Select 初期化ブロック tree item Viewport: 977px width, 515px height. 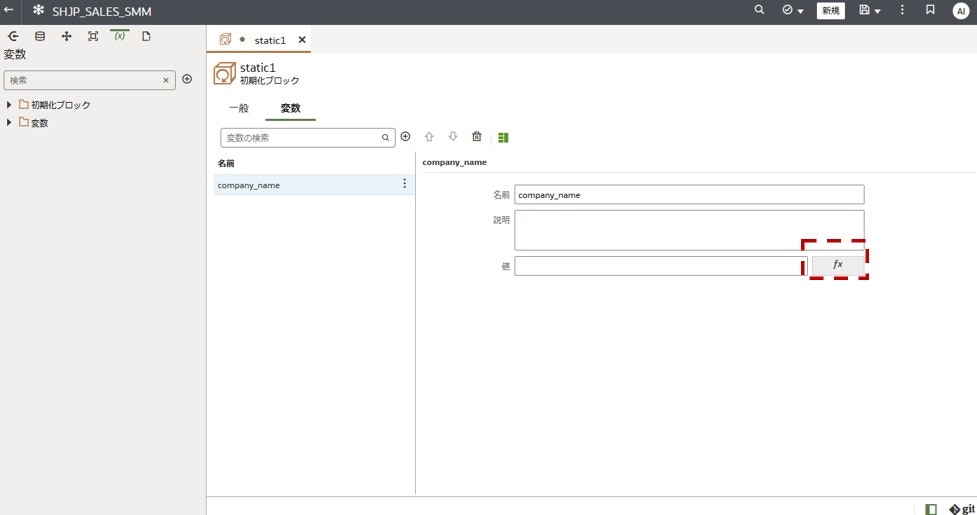(60, 105)
